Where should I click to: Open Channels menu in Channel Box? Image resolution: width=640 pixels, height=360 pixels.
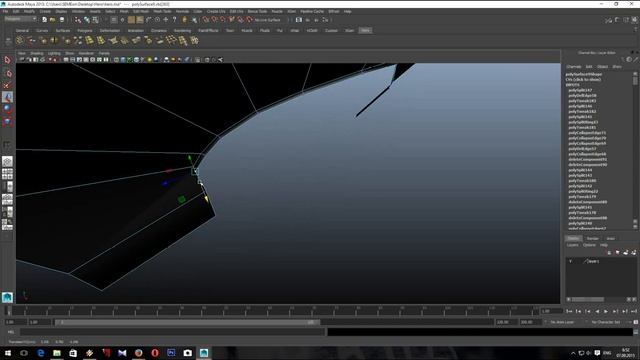(x=573, y=67)
